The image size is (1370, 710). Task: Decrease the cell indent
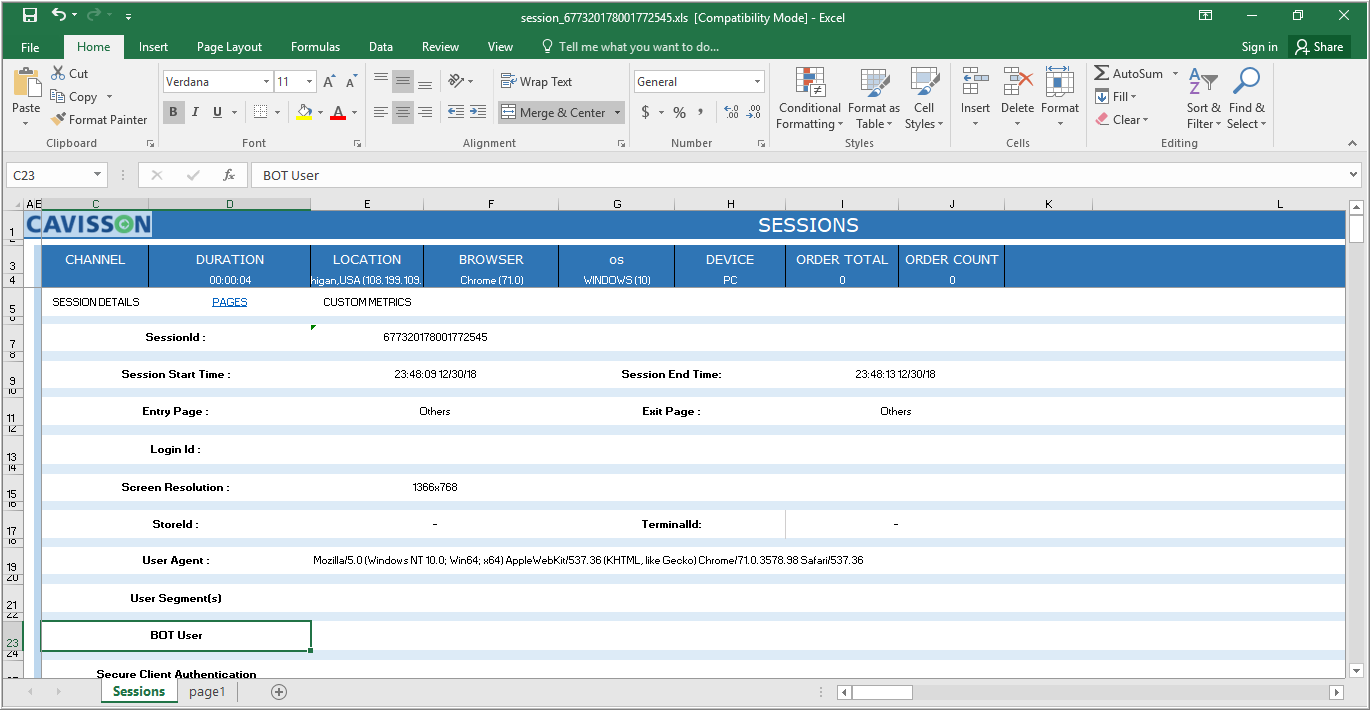(456, 113)
